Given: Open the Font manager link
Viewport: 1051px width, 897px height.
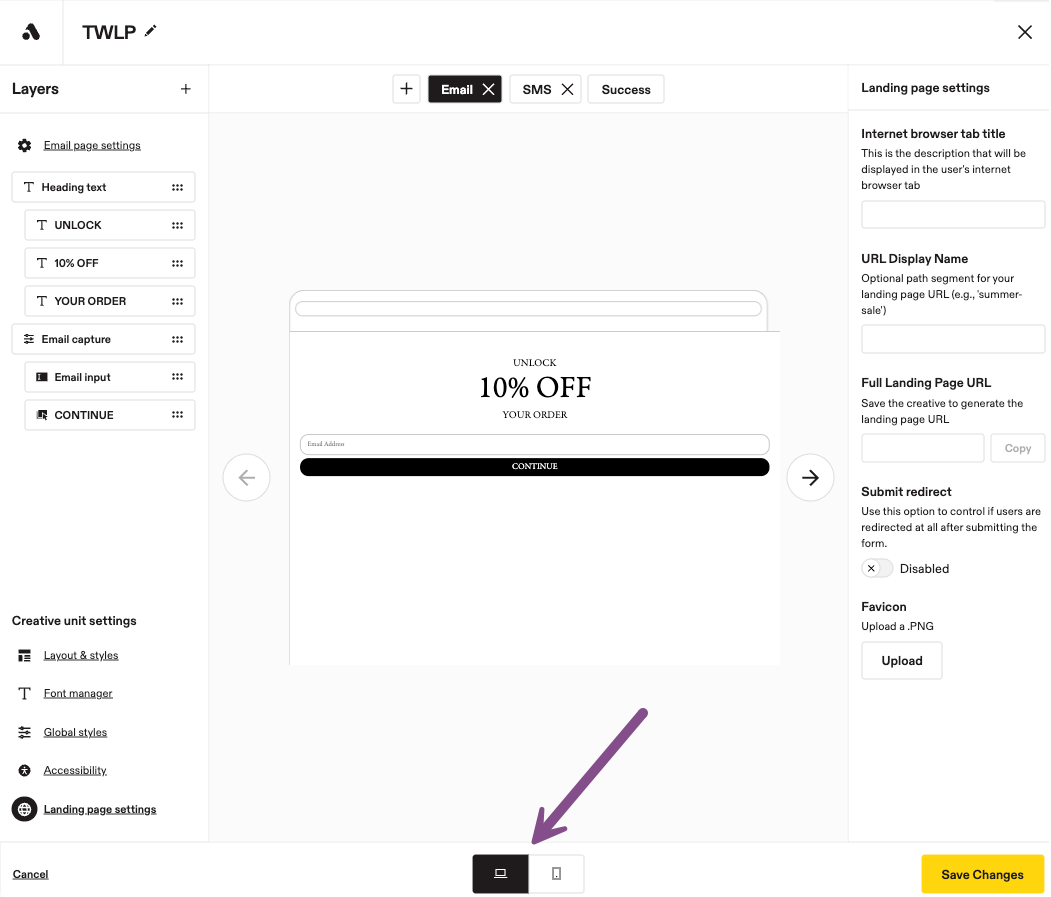Looking at the screenshot, I should point(78,693).
